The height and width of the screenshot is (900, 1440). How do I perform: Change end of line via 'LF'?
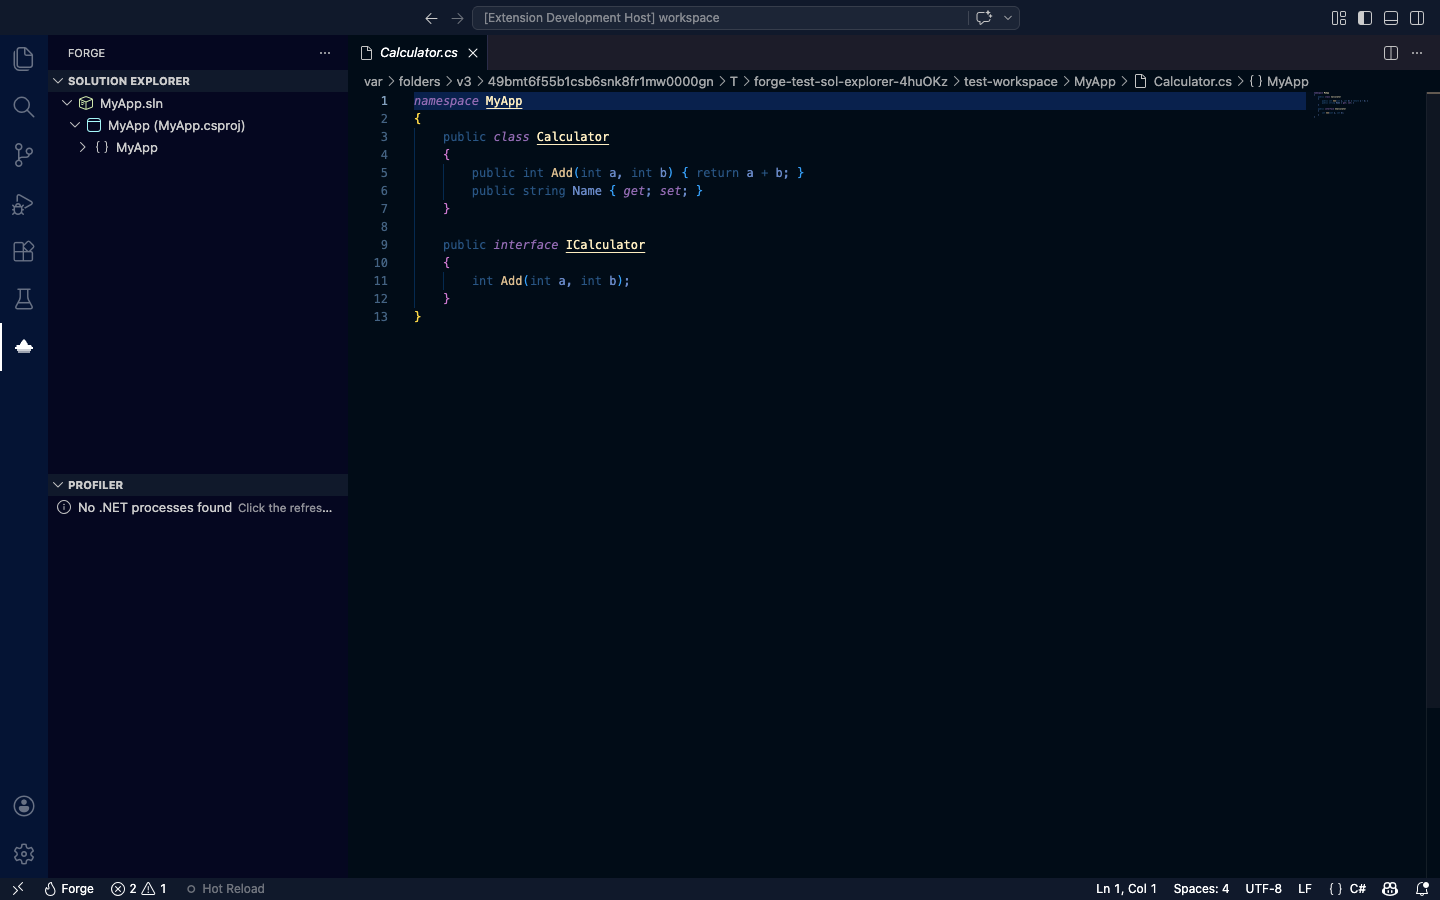[1304, 888]
